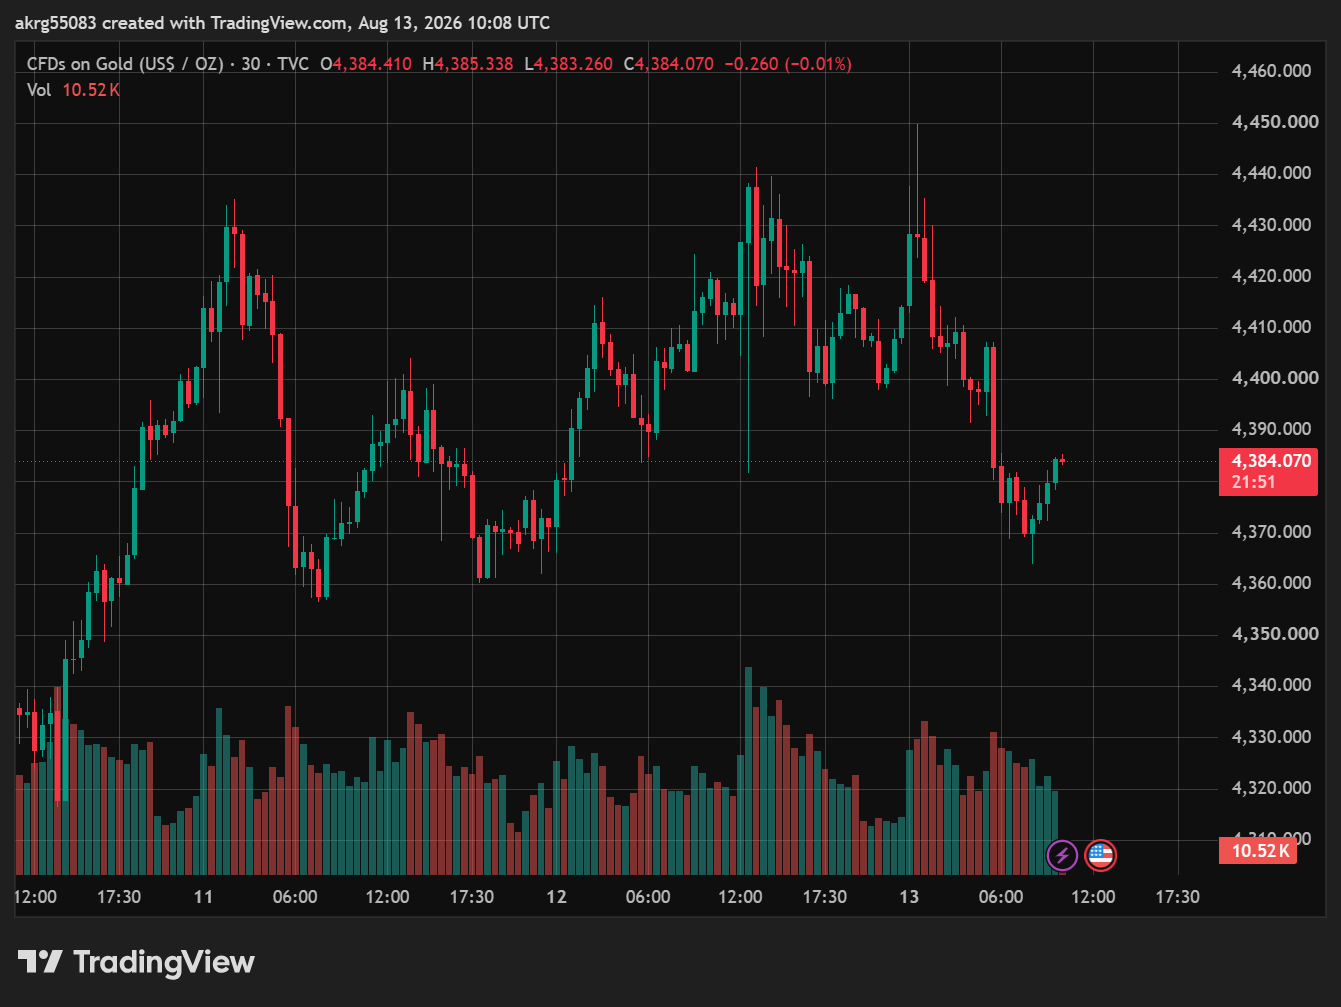
Task: Click the change value −0.260 (−0.01%)
Action: coord(787,64)
